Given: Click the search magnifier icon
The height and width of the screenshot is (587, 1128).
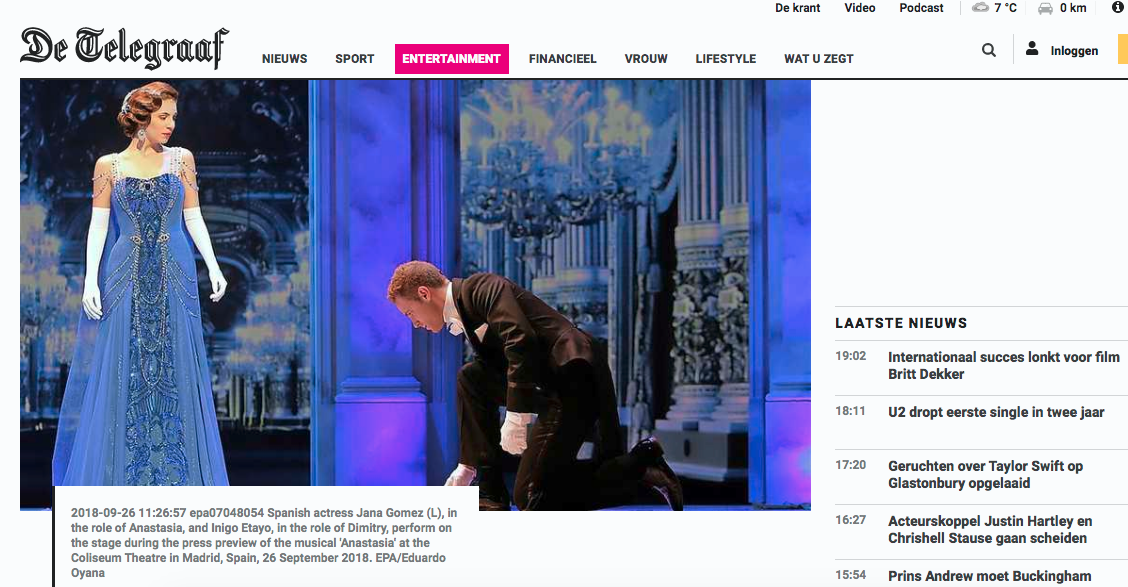Looking at the screenshot, I should pyautogui.click(x=989, y=50).
